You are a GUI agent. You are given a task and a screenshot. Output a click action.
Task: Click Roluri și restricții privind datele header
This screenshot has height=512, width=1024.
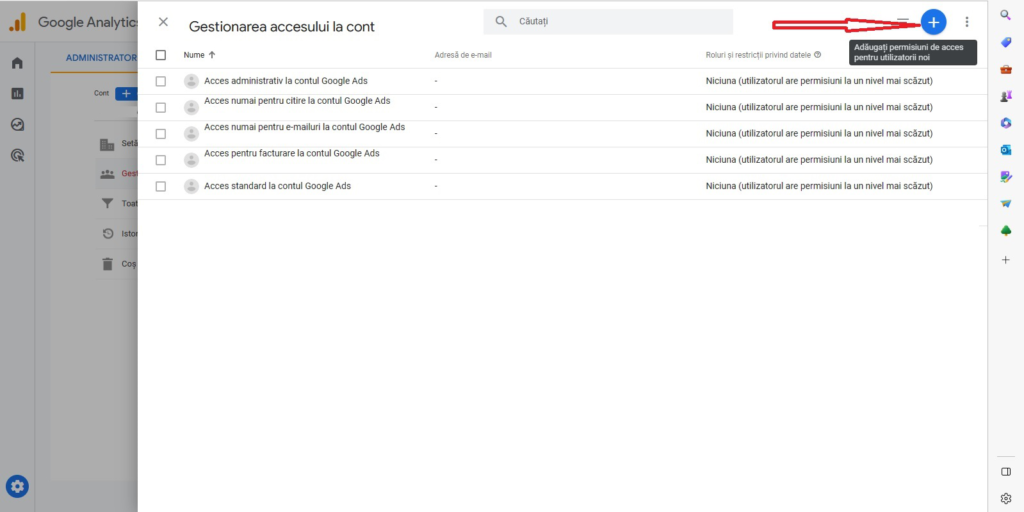pos(758,55)
